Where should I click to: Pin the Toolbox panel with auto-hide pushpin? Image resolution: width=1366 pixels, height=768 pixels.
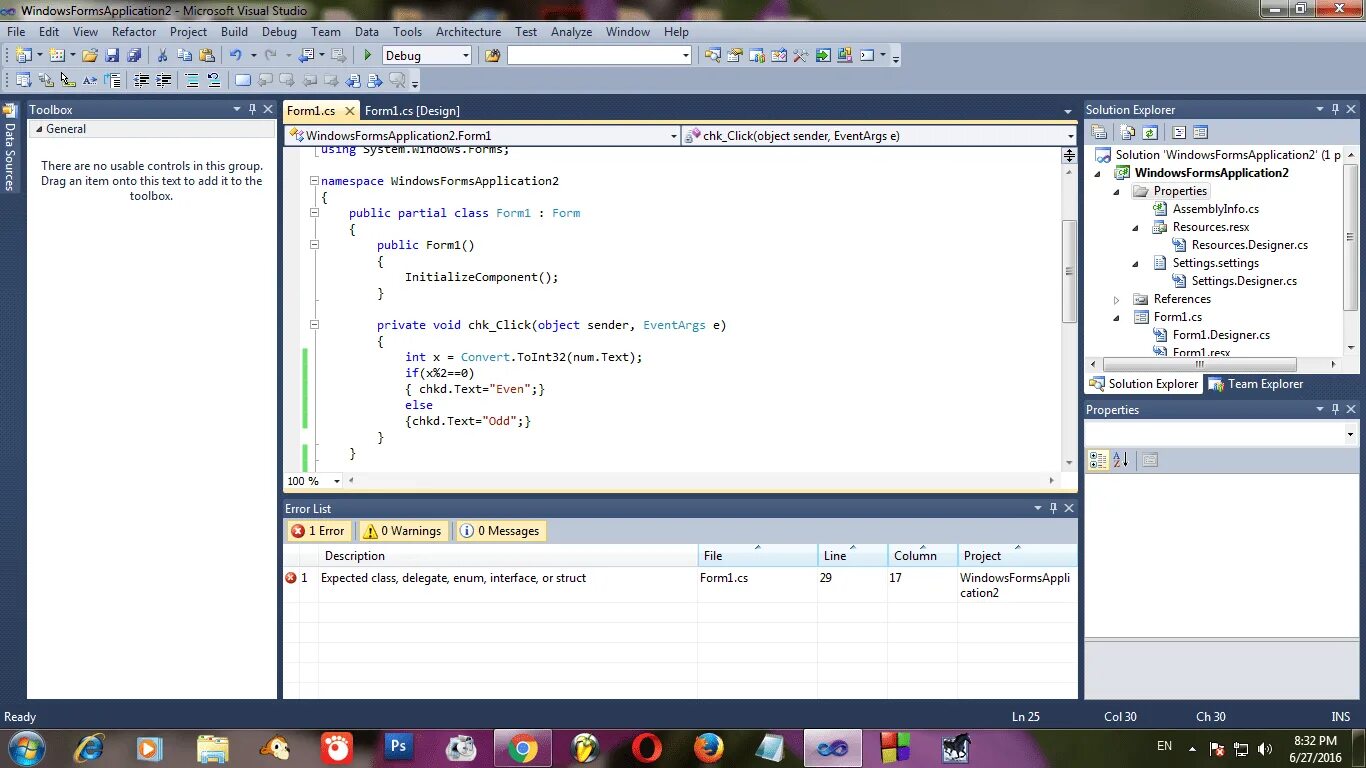tap(253, 109)
